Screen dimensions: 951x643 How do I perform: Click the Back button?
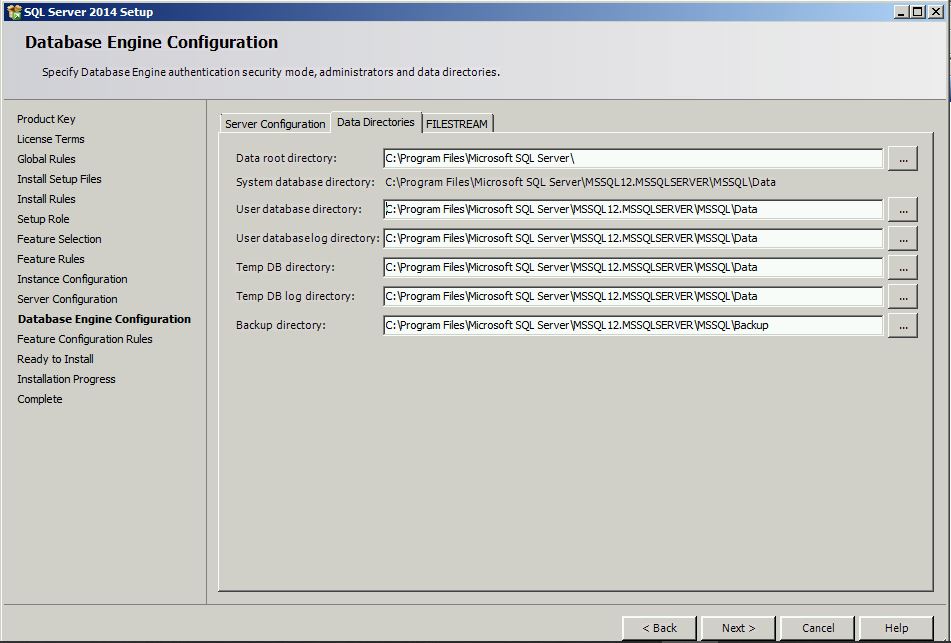click(660, 628)
